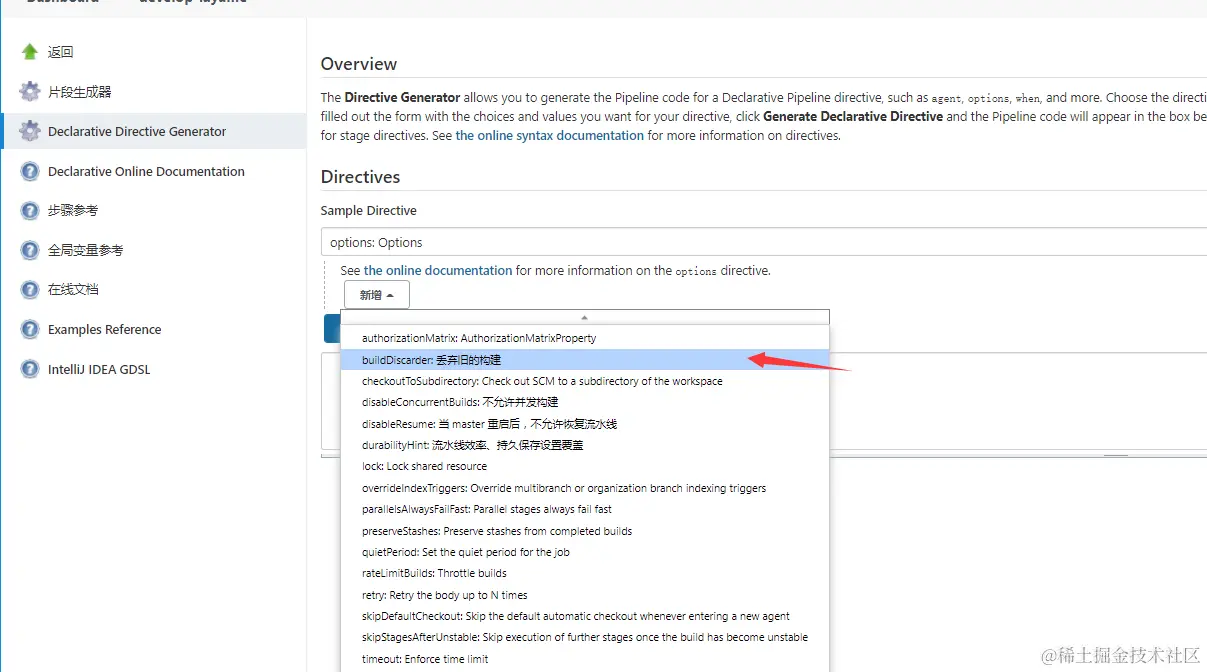Image resolution: width=1207 pixels, height=672 pixels.
Task: Follow the online syntax documentation link
Action: pyautogui.click(x=550, y=135)
